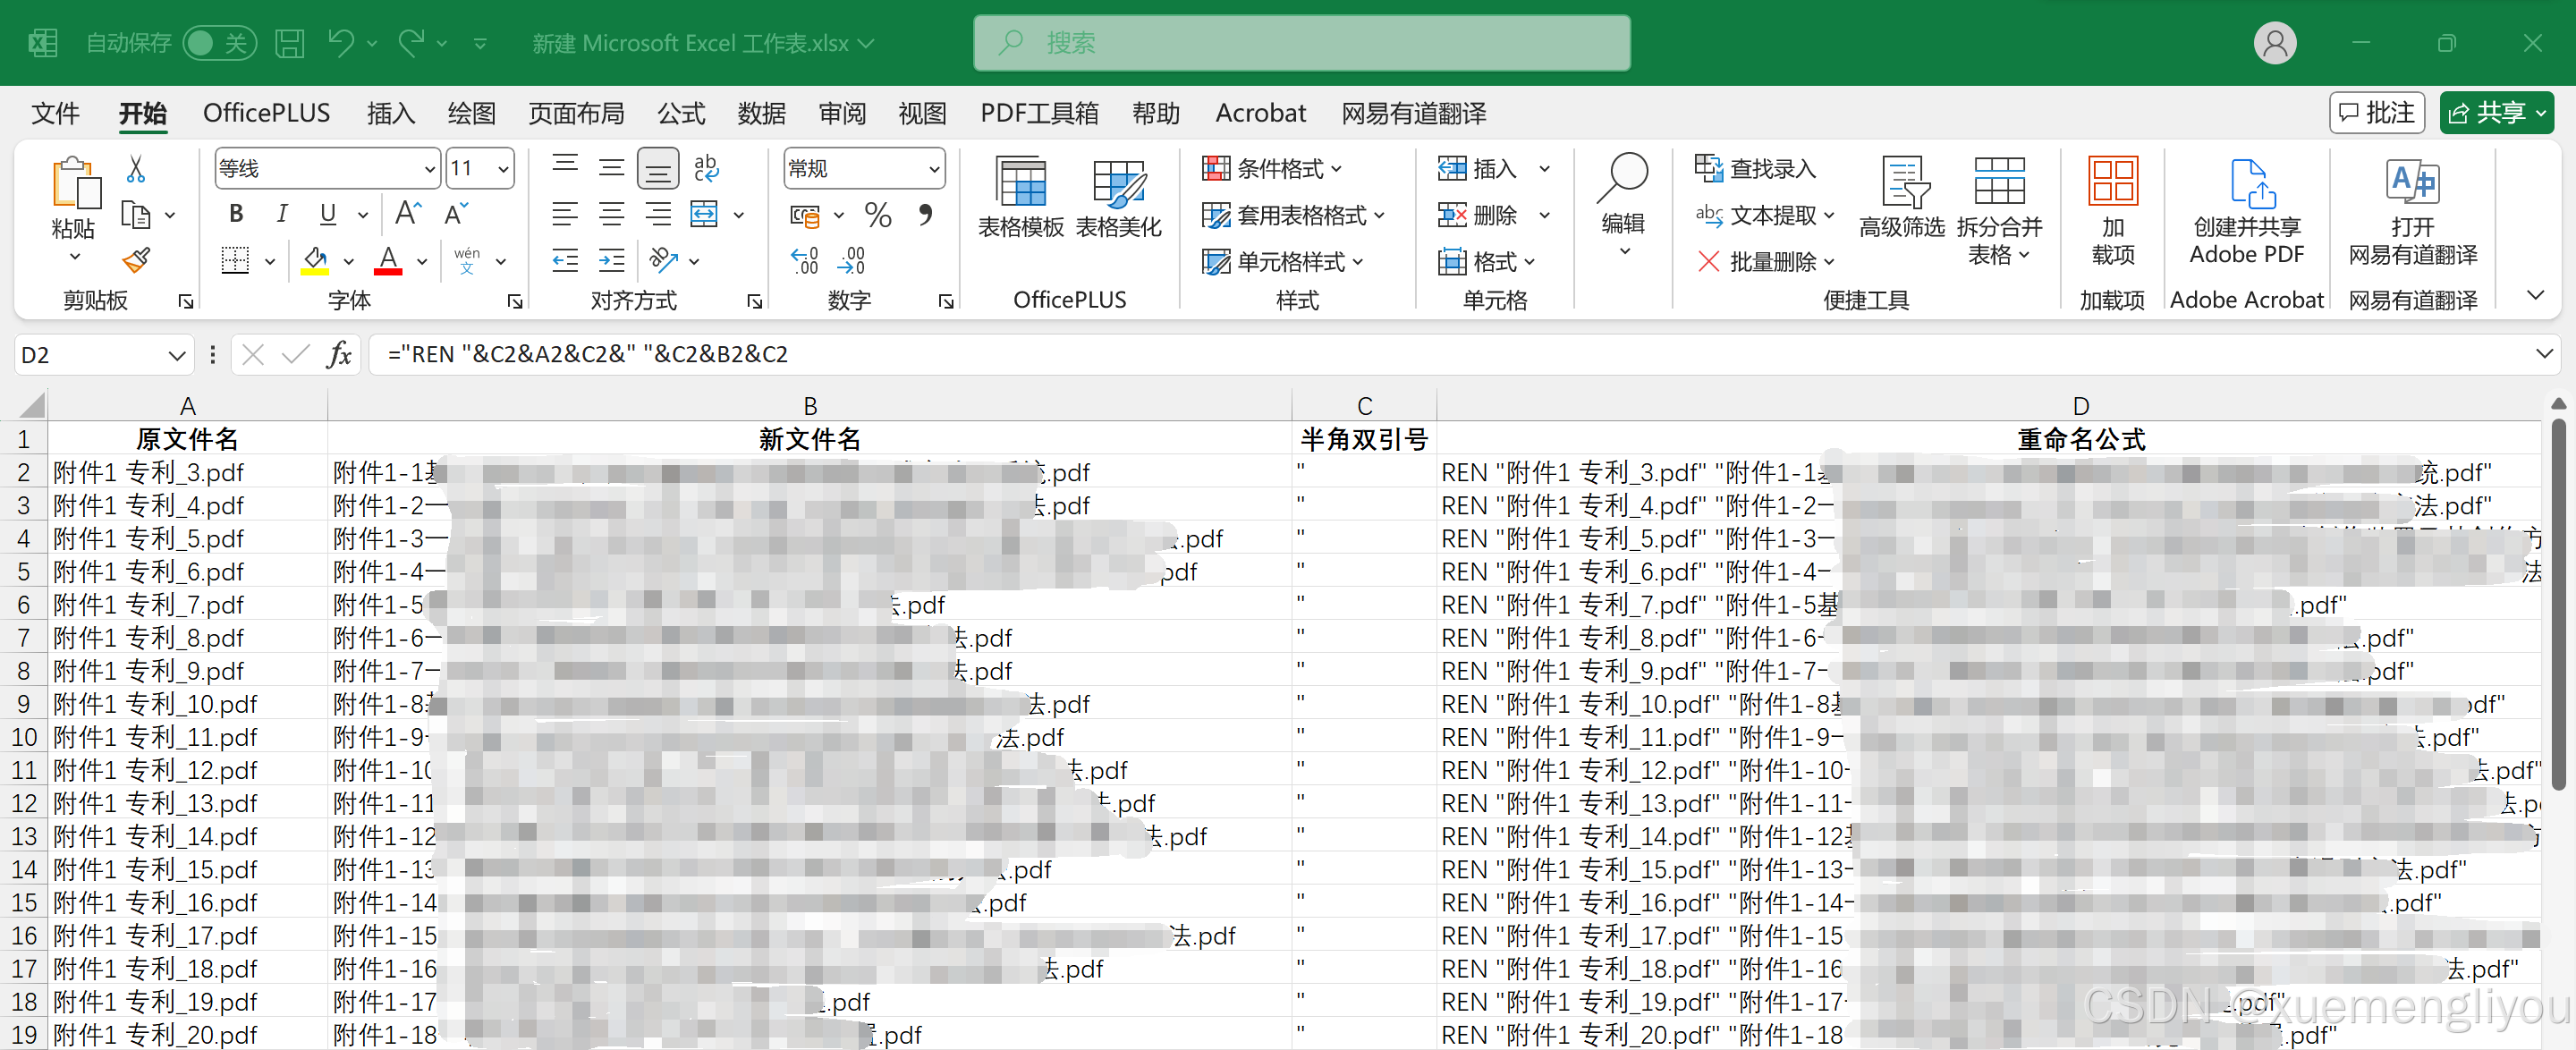This screenshot has height=1050, width=2576.
Task: Open the number format dropdown showing 常规
Action: (932, 168)
